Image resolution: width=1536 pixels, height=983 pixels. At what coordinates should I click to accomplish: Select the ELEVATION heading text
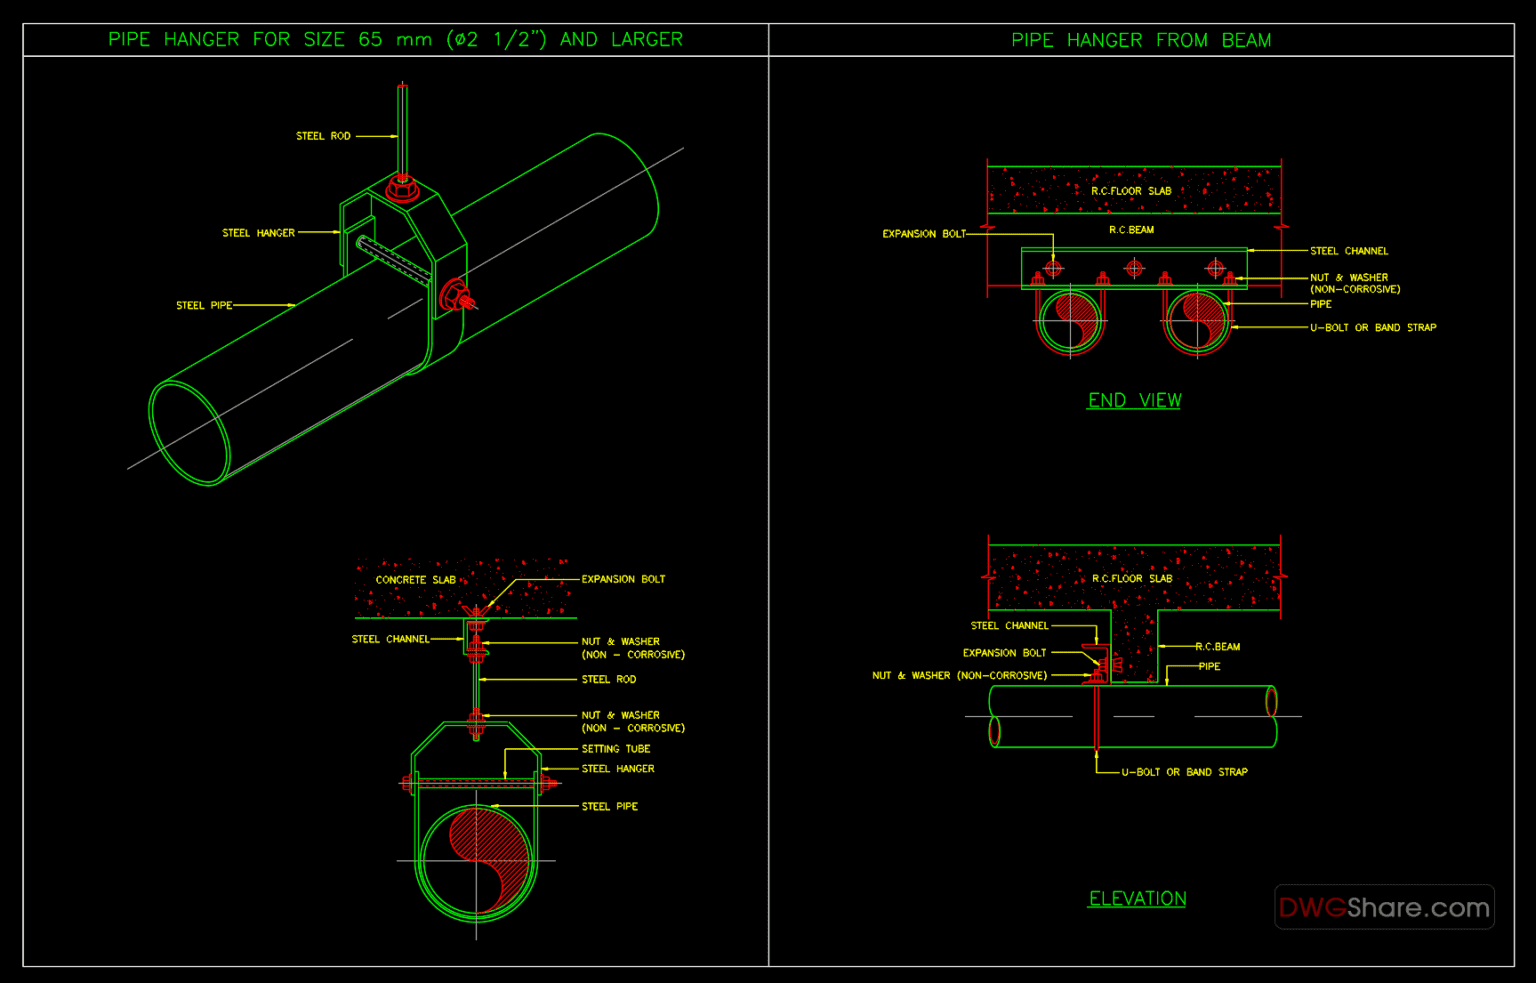click(1137, 897)
